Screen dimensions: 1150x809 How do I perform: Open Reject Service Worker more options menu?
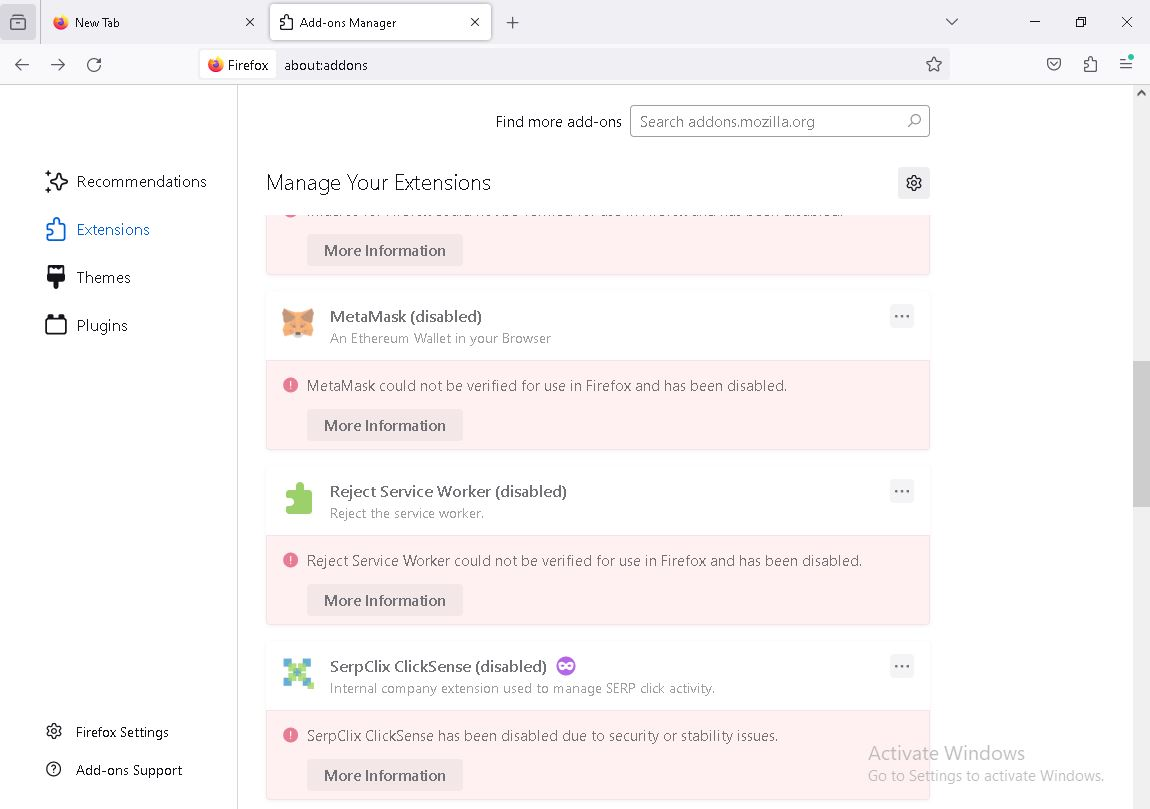tap(902, 491)
